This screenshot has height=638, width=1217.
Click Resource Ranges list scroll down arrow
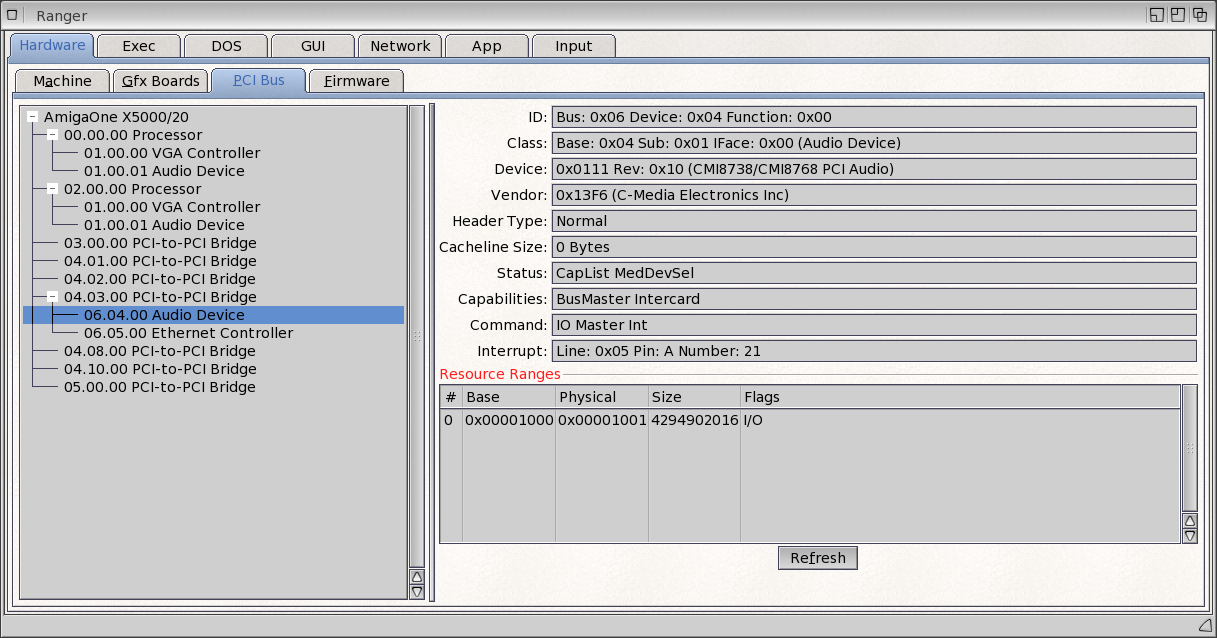pos(1189,536)
